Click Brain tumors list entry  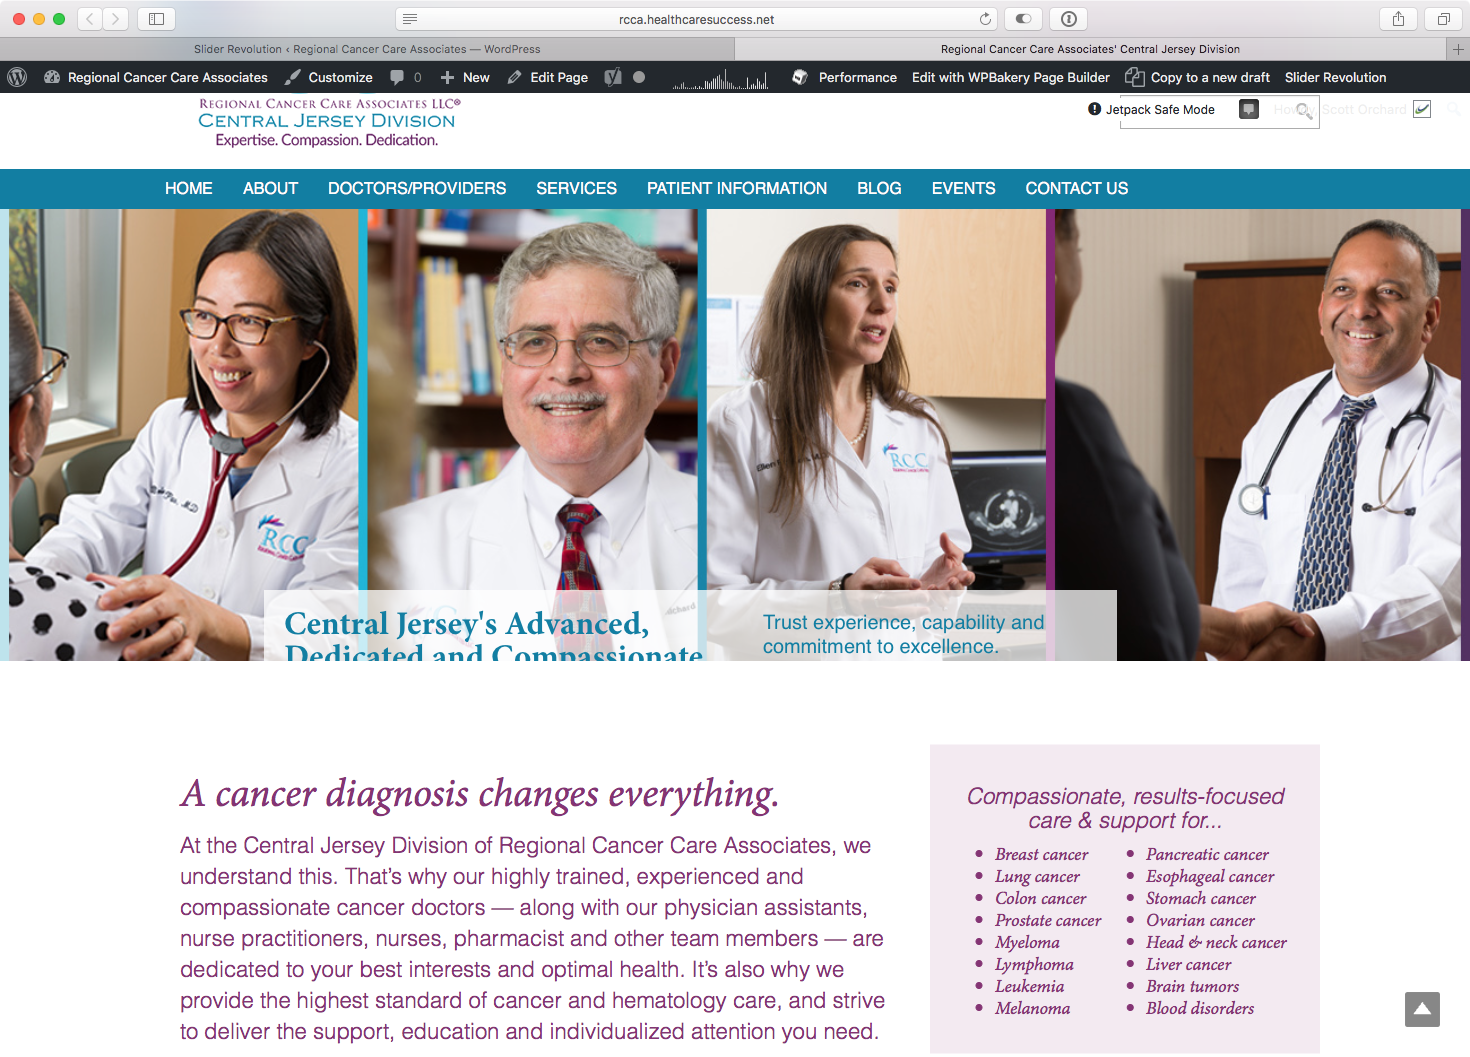[1192, 986]
